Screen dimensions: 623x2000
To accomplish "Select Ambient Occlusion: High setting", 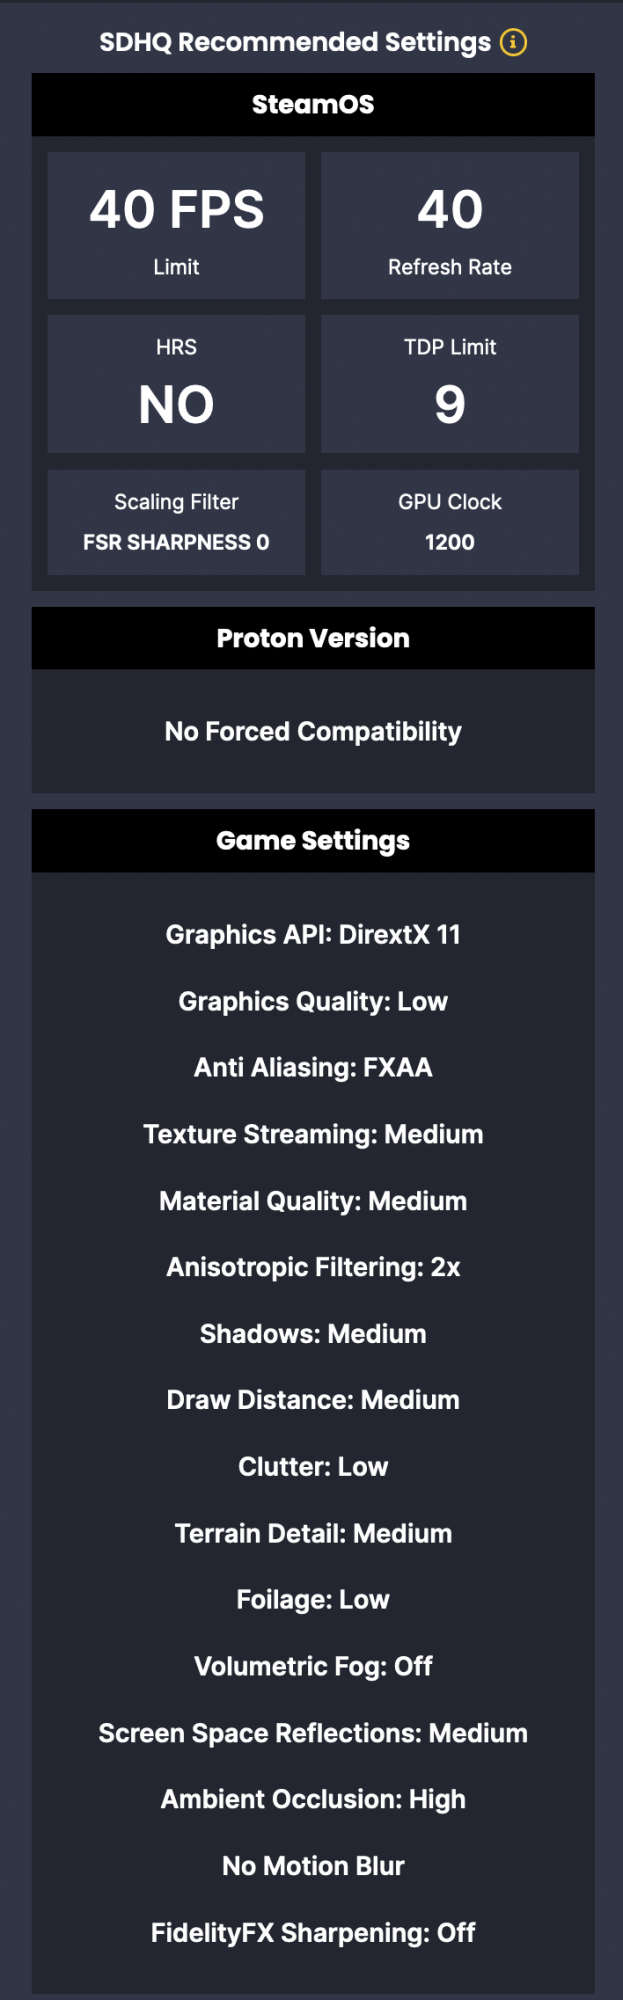I will (313, 1800).
